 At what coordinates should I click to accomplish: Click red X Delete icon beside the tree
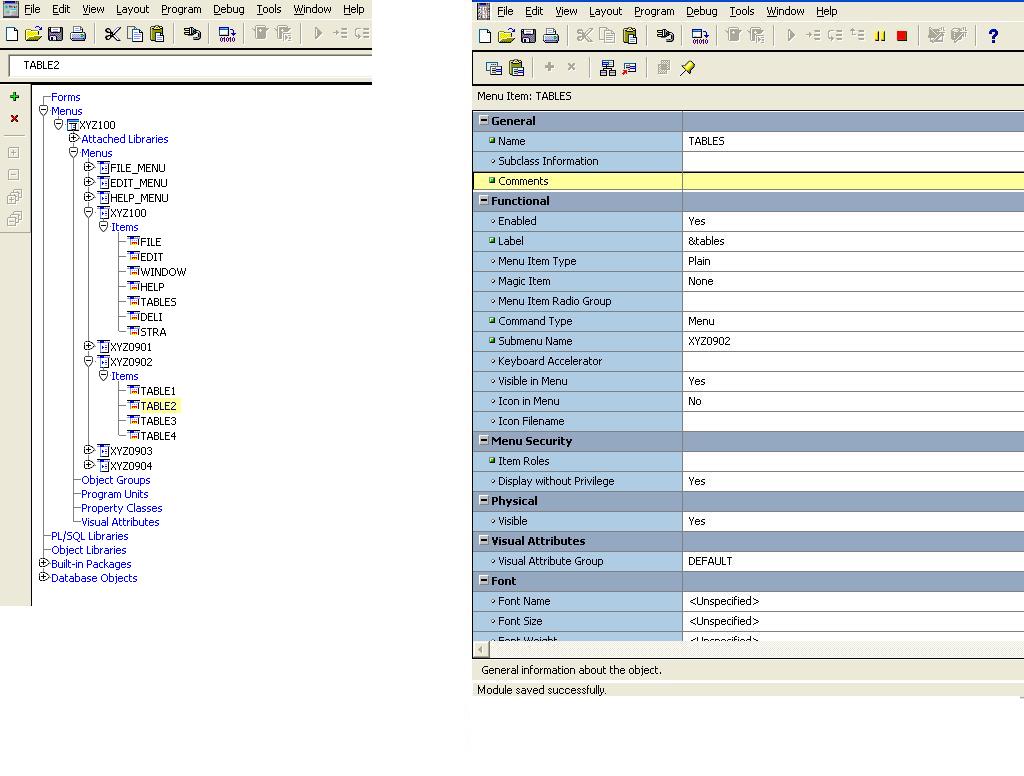coord(14,118)
